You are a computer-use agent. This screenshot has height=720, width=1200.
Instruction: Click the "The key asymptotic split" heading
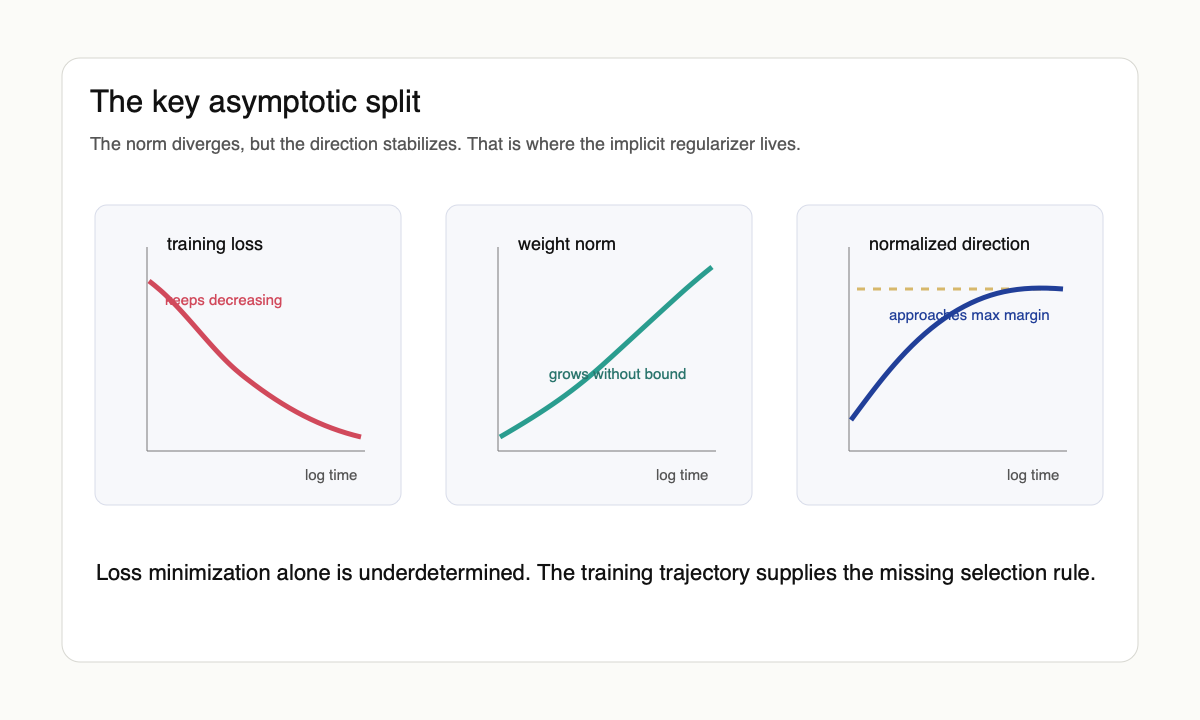click(x=255, y=102)
